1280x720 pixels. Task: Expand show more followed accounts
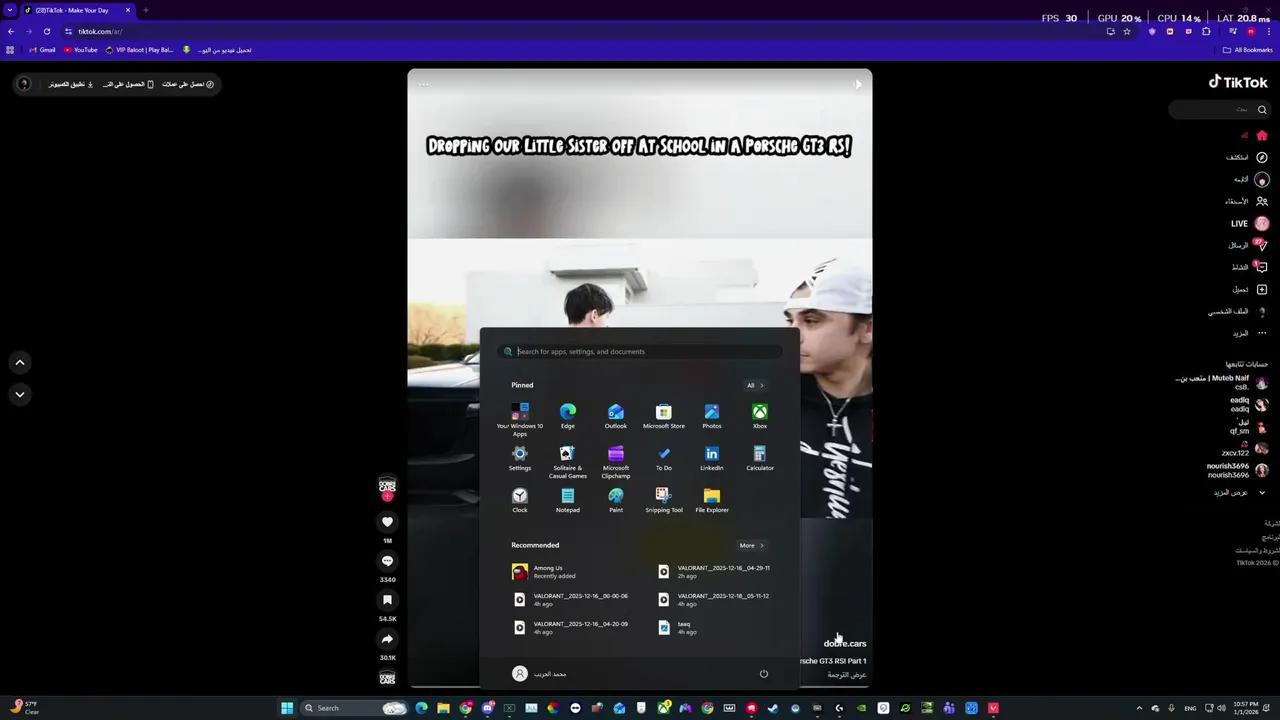point(1237,492)
